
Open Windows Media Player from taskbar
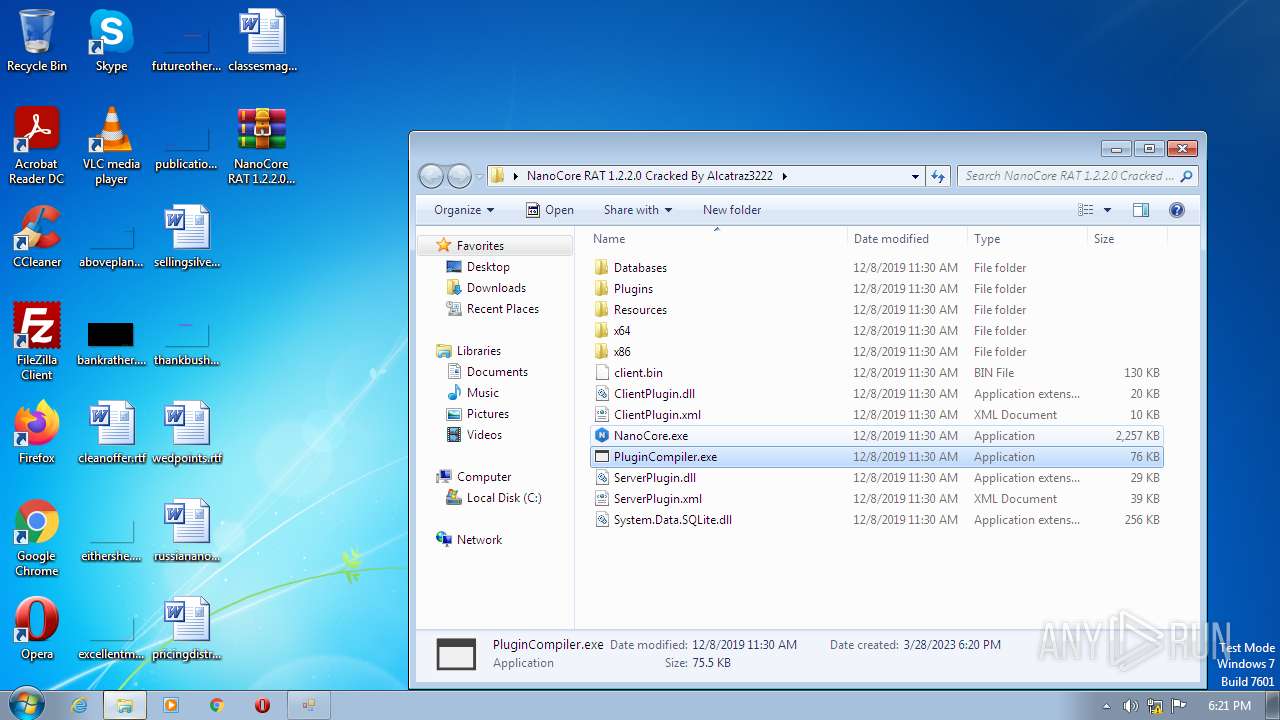(x=170, y=705)
